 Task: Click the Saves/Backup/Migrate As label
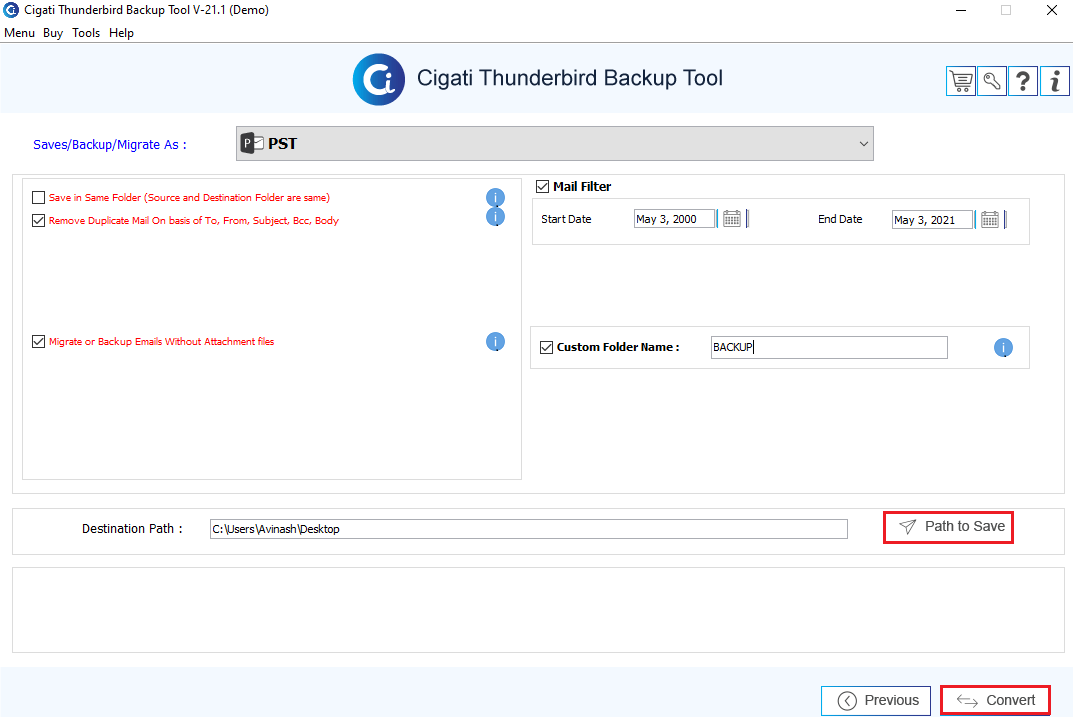109,144
